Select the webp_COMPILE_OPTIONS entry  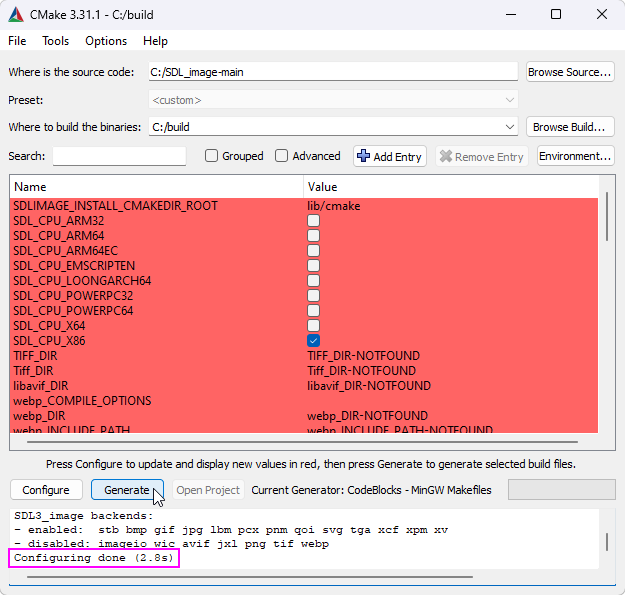click(82, 401)
